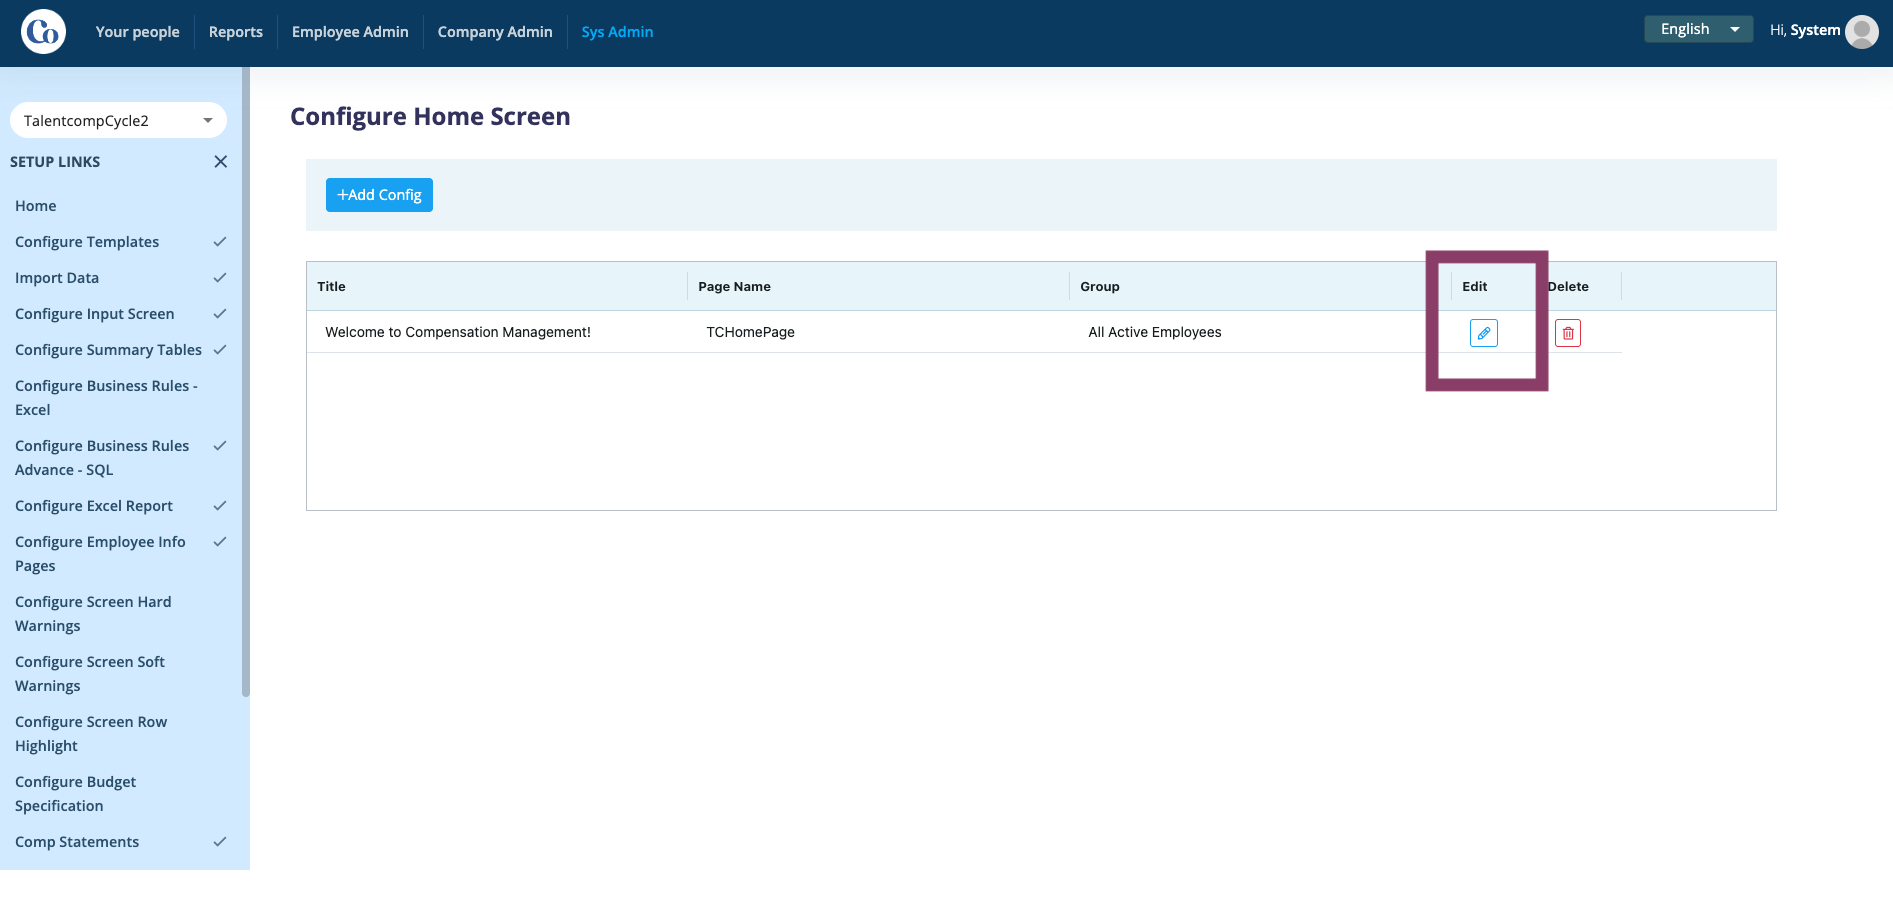1893x922 pixels.
Task: Sort by the Title column header
Action: pos(331,286)
